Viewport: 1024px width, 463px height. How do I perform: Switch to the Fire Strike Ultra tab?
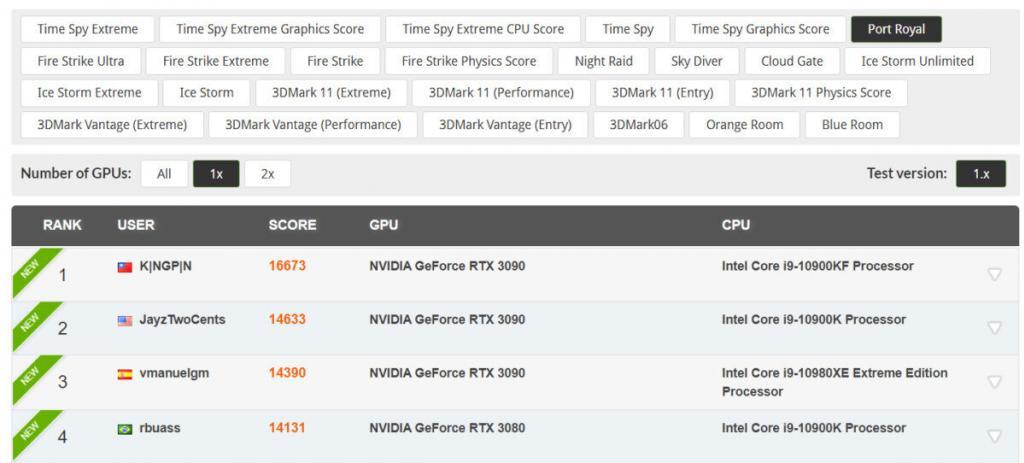coord(81,61)
